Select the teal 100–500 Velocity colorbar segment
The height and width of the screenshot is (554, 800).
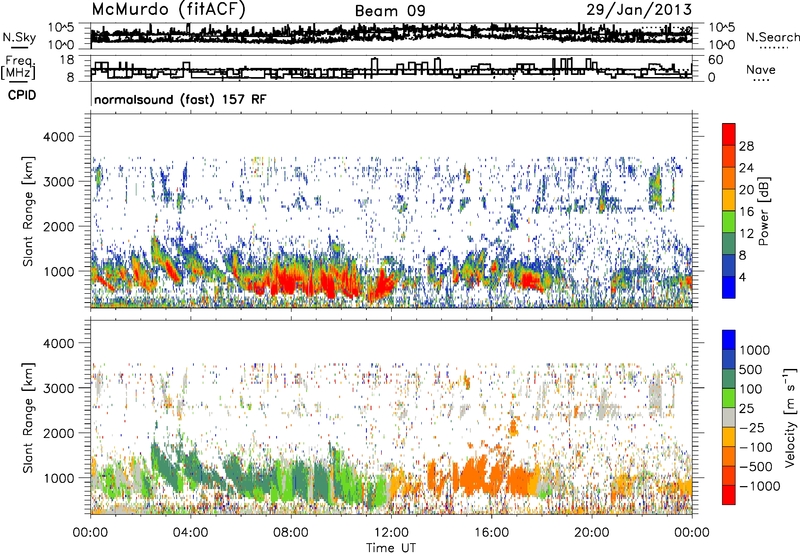tap(729, 379)
